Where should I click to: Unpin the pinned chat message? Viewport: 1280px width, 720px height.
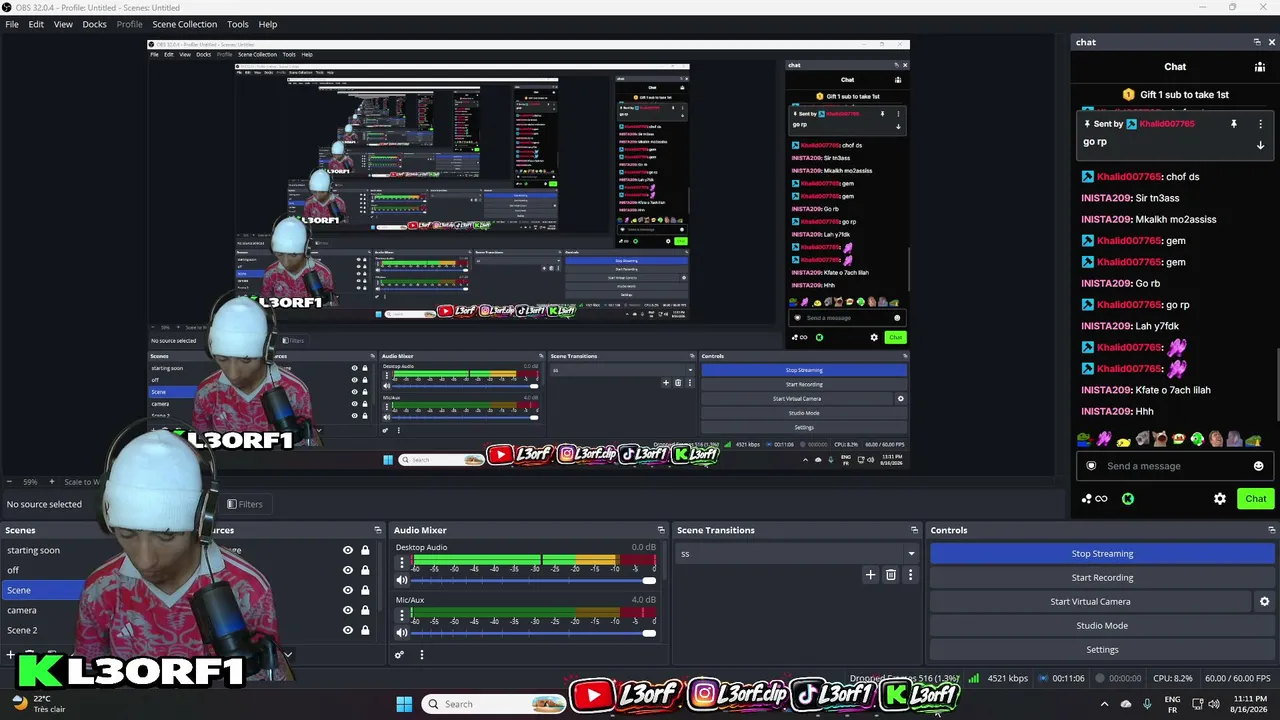click(x=1234, y=124)
